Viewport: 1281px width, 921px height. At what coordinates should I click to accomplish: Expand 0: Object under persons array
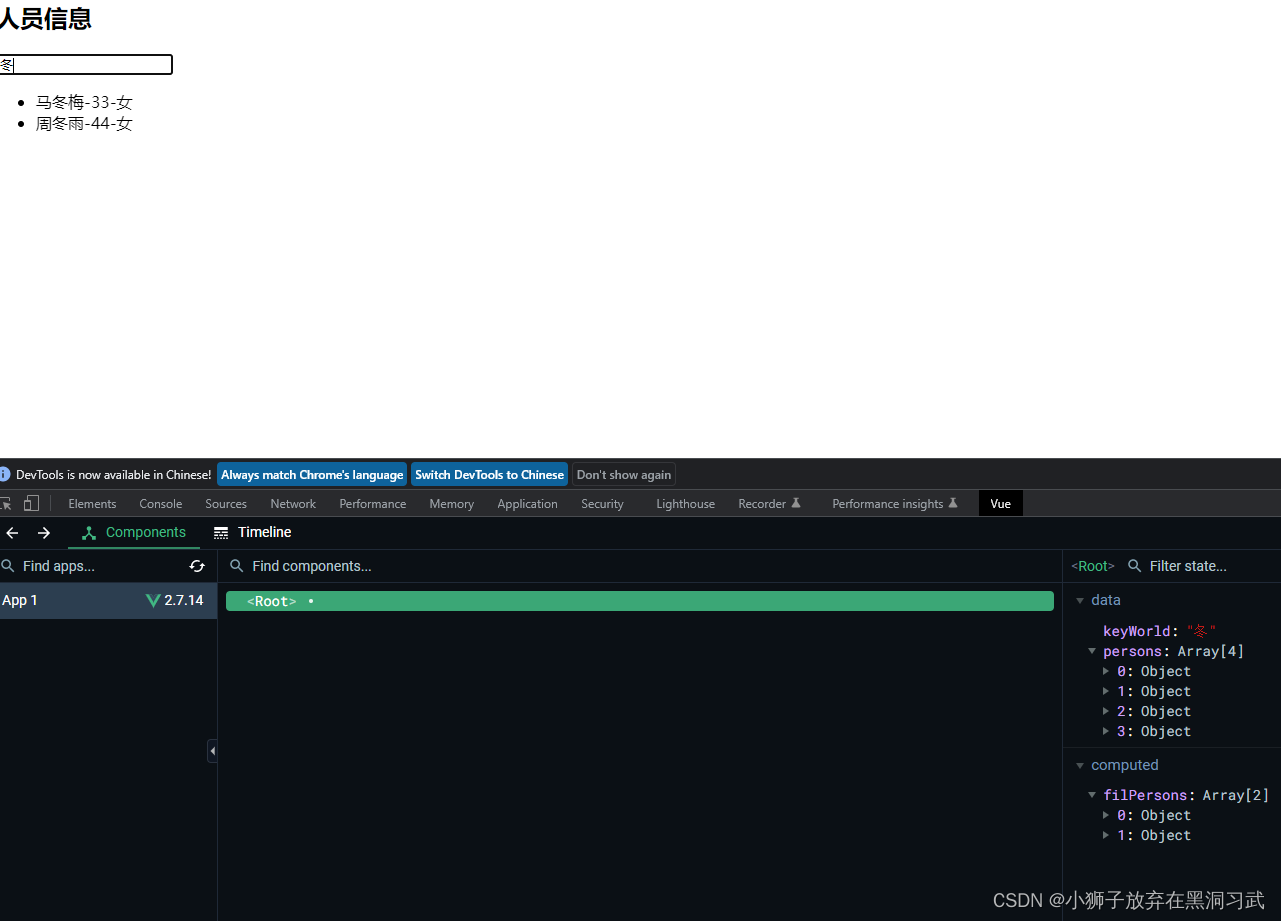pyautogui.click(x=1106, y=671)
